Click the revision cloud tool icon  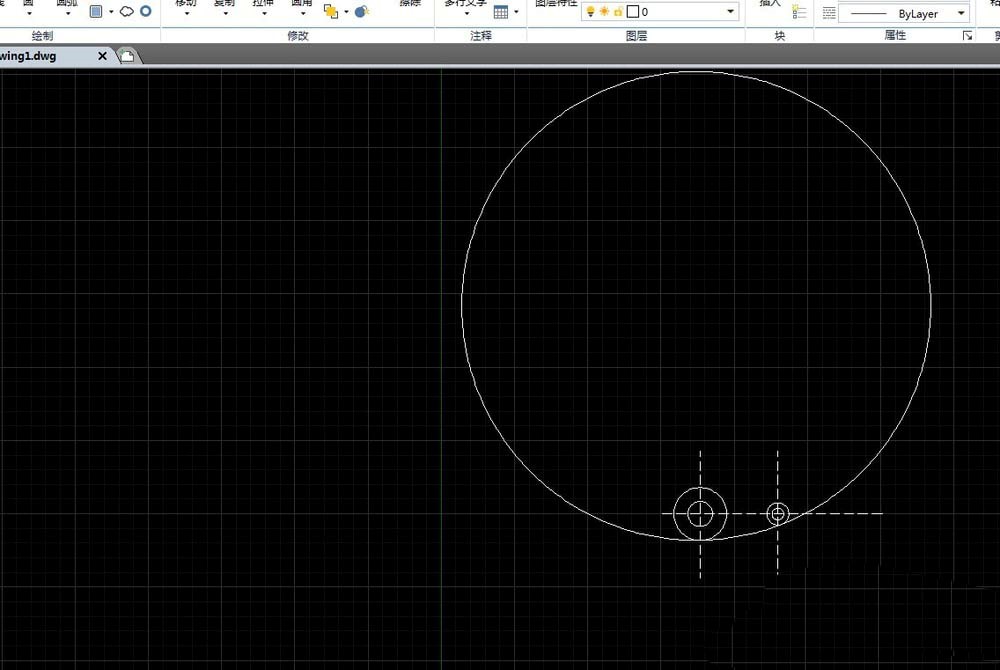click(x=127, y=12)
